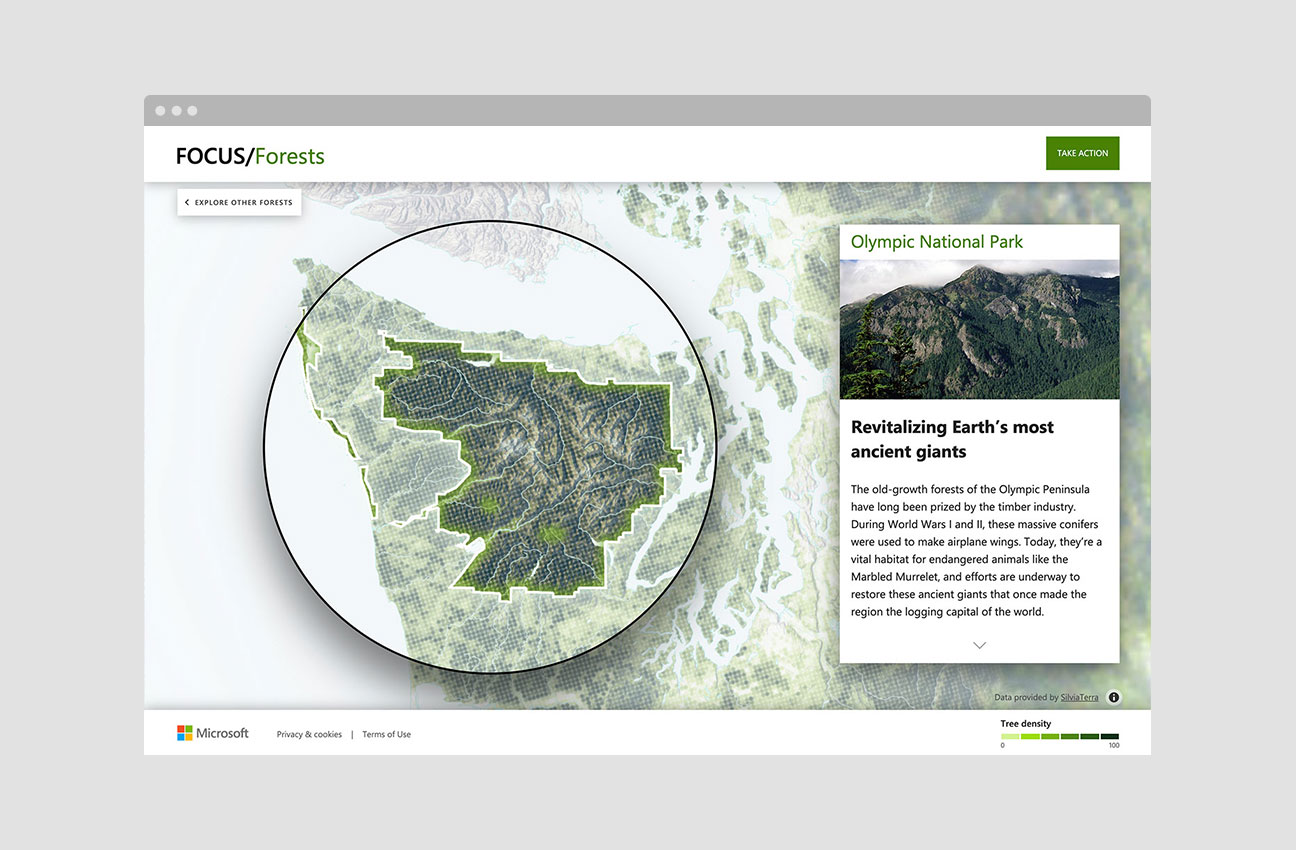Click the Take Action button
This screenshot has height=850, width=1296.
pyautogui.click(x=1083, y=153)
